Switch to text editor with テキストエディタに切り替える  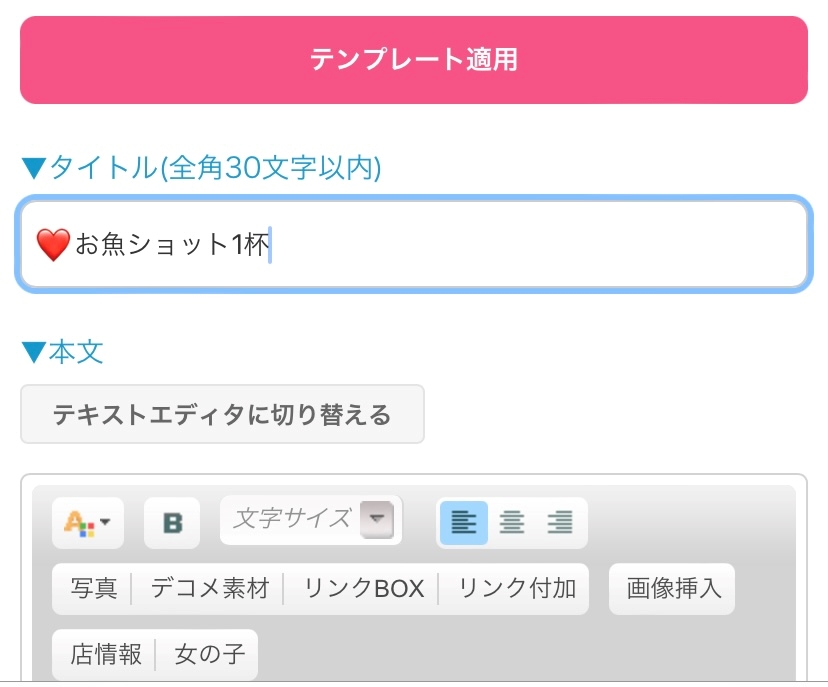pyautogui.click(x=222, y=414)
